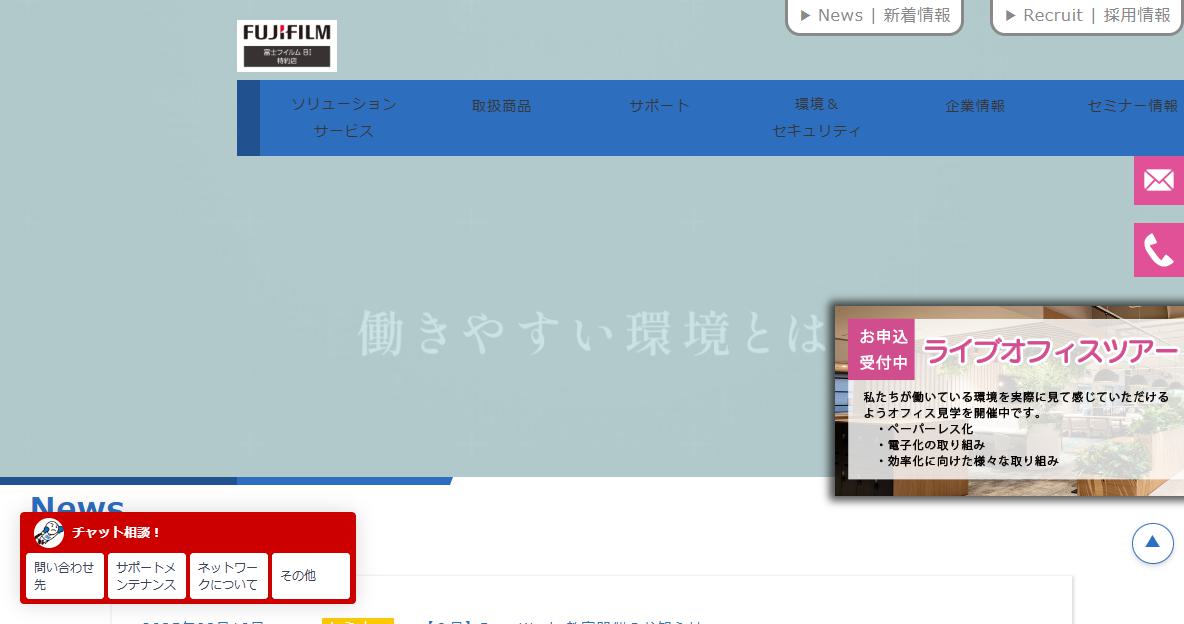The height and width of the screenshot is (624, 1184).
Task: Open the 環境＆セキュリティ menu
Action: (816, 118)
